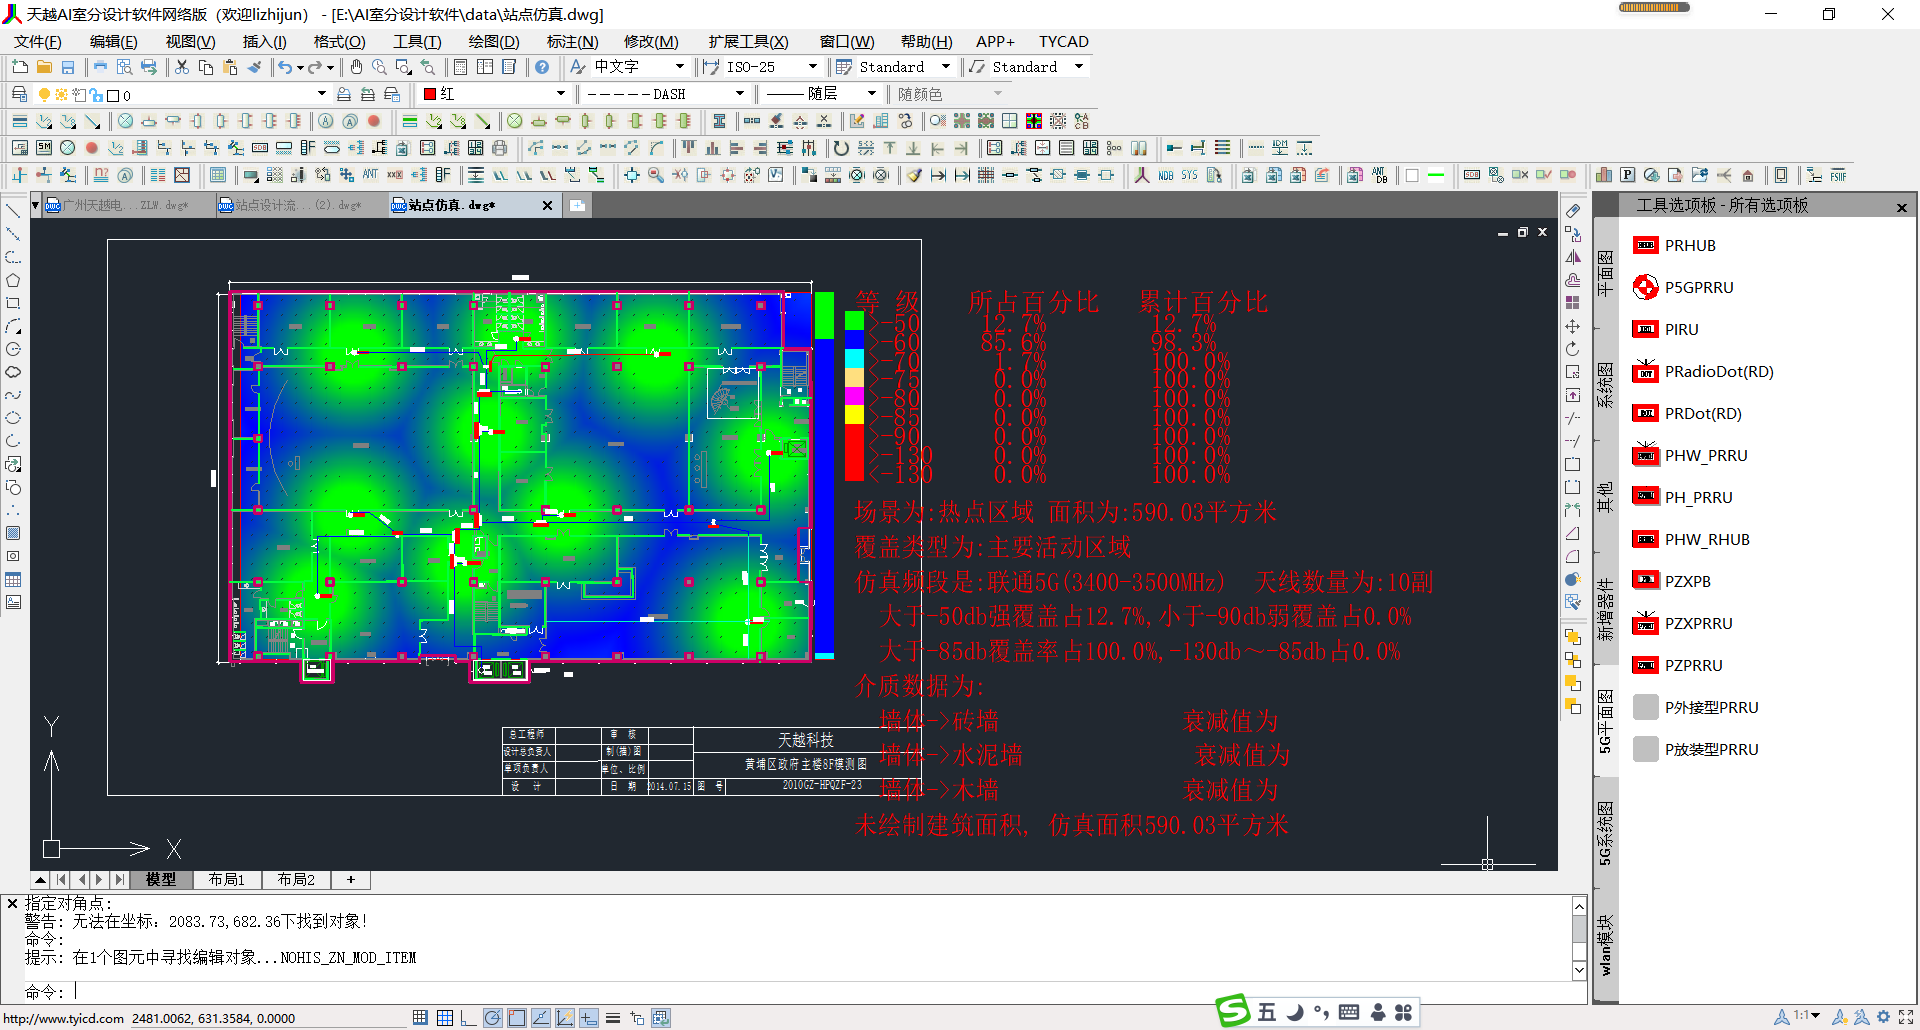1920x1030 pixels.
Task: Switch to the 布局1 layout tab
Action: (x=227, y=880)
